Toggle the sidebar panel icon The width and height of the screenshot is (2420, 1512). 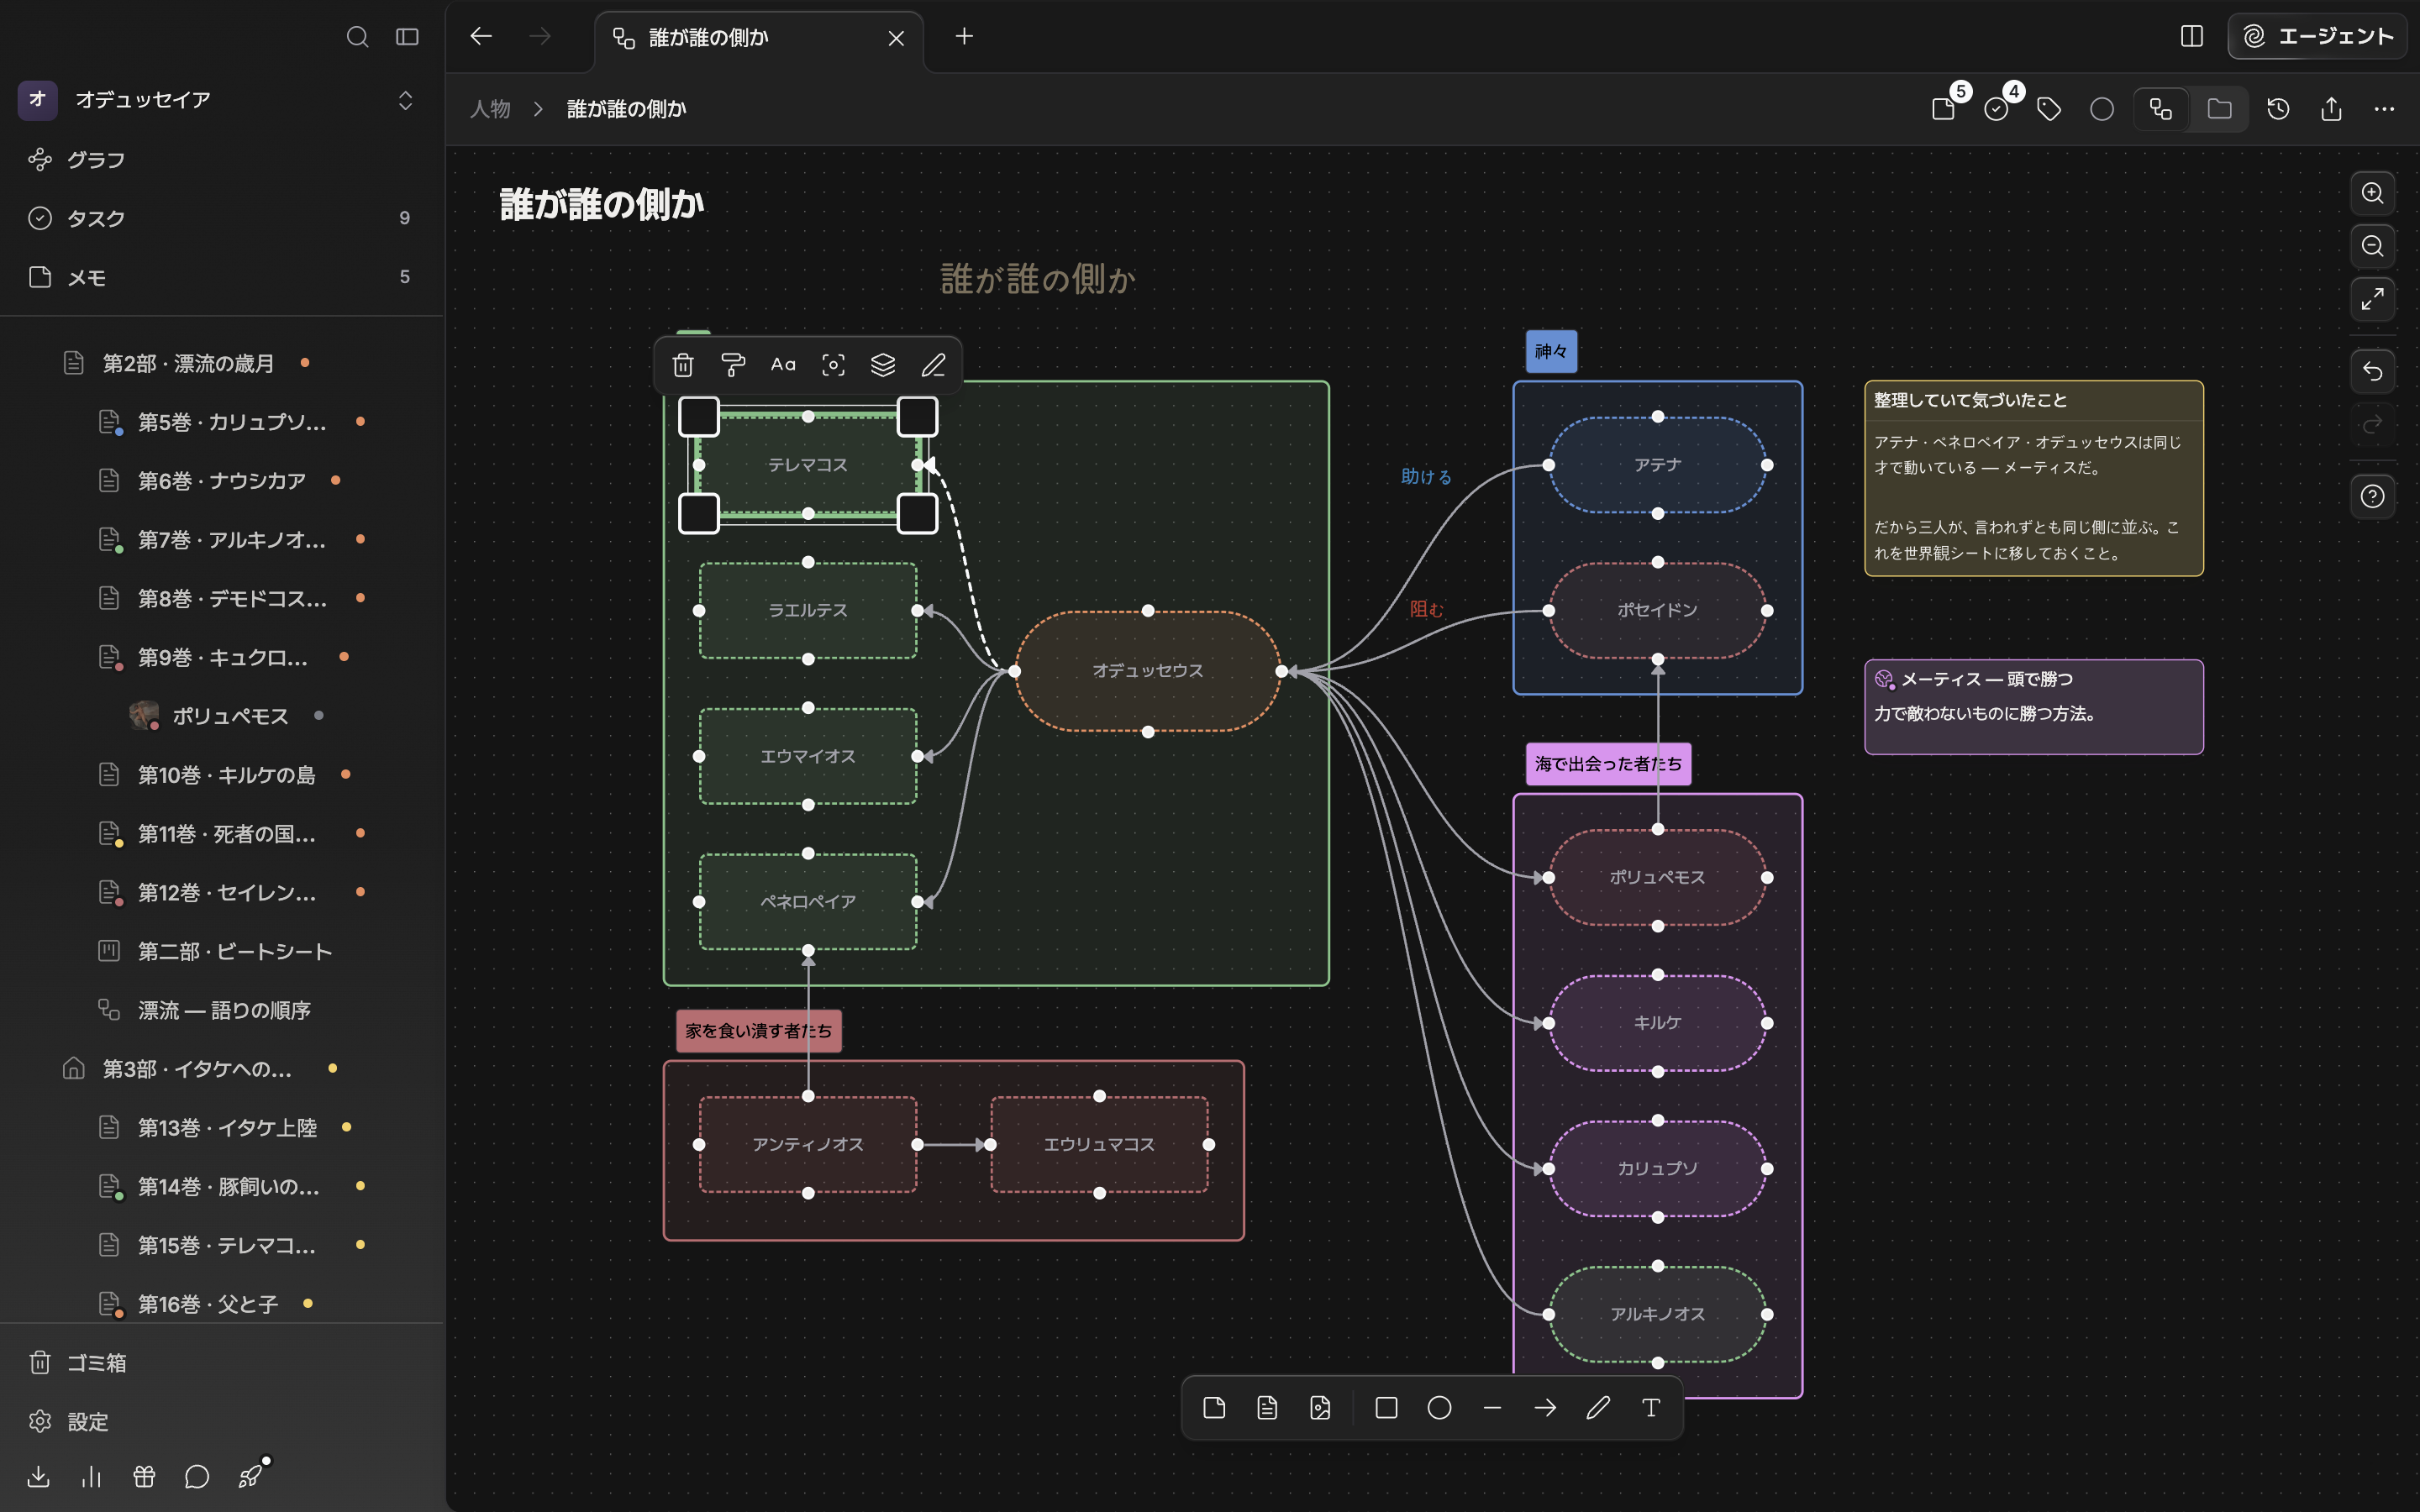(407, 37)
